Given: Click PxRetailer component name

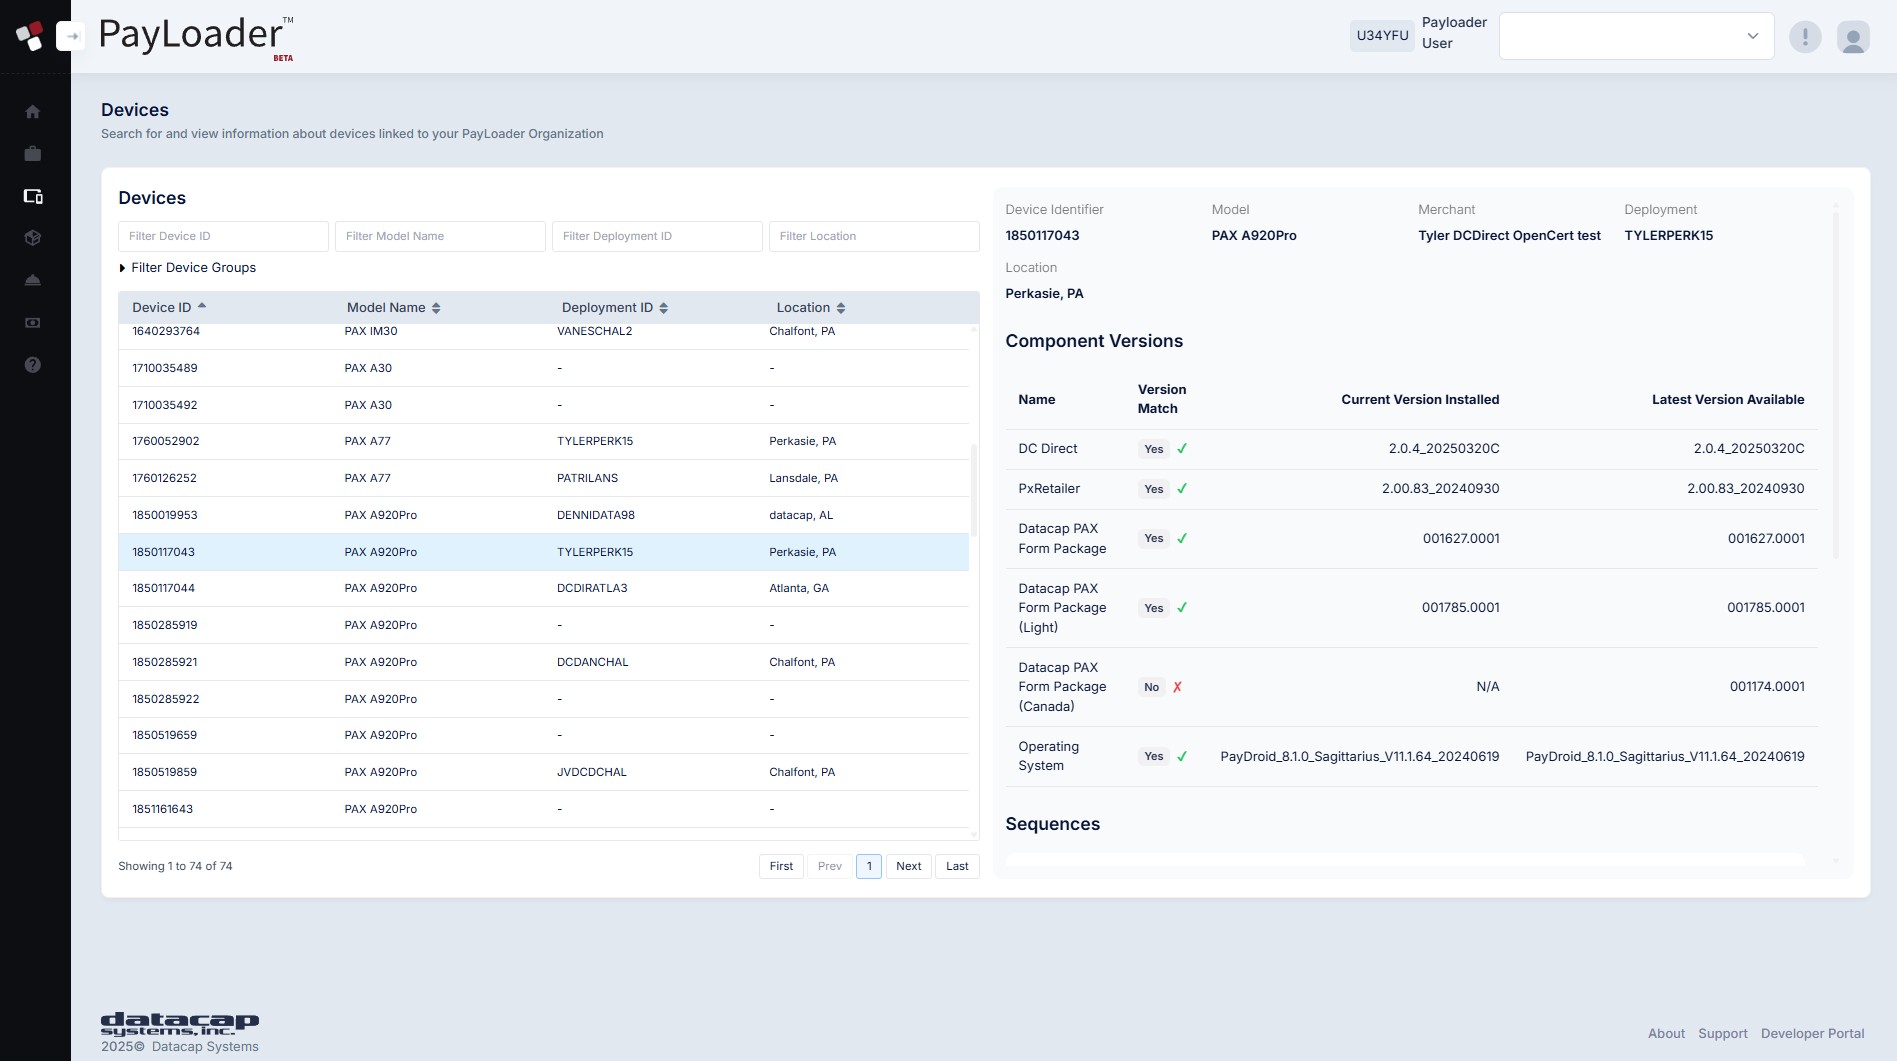Looking at the screenshot, I should (1049, 489).
